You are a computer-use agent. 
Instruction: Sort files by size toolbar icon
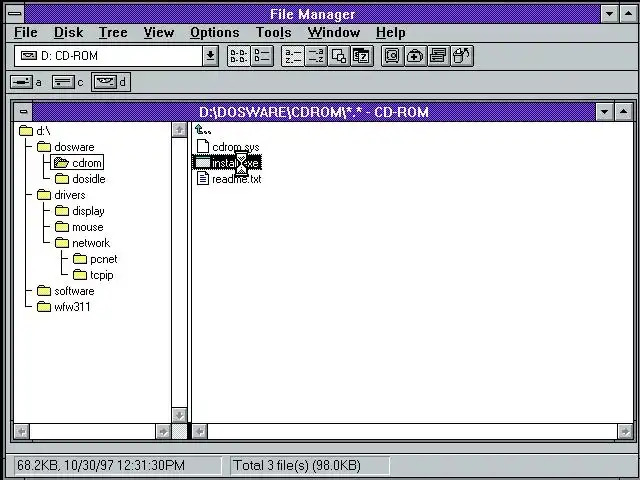338,56
